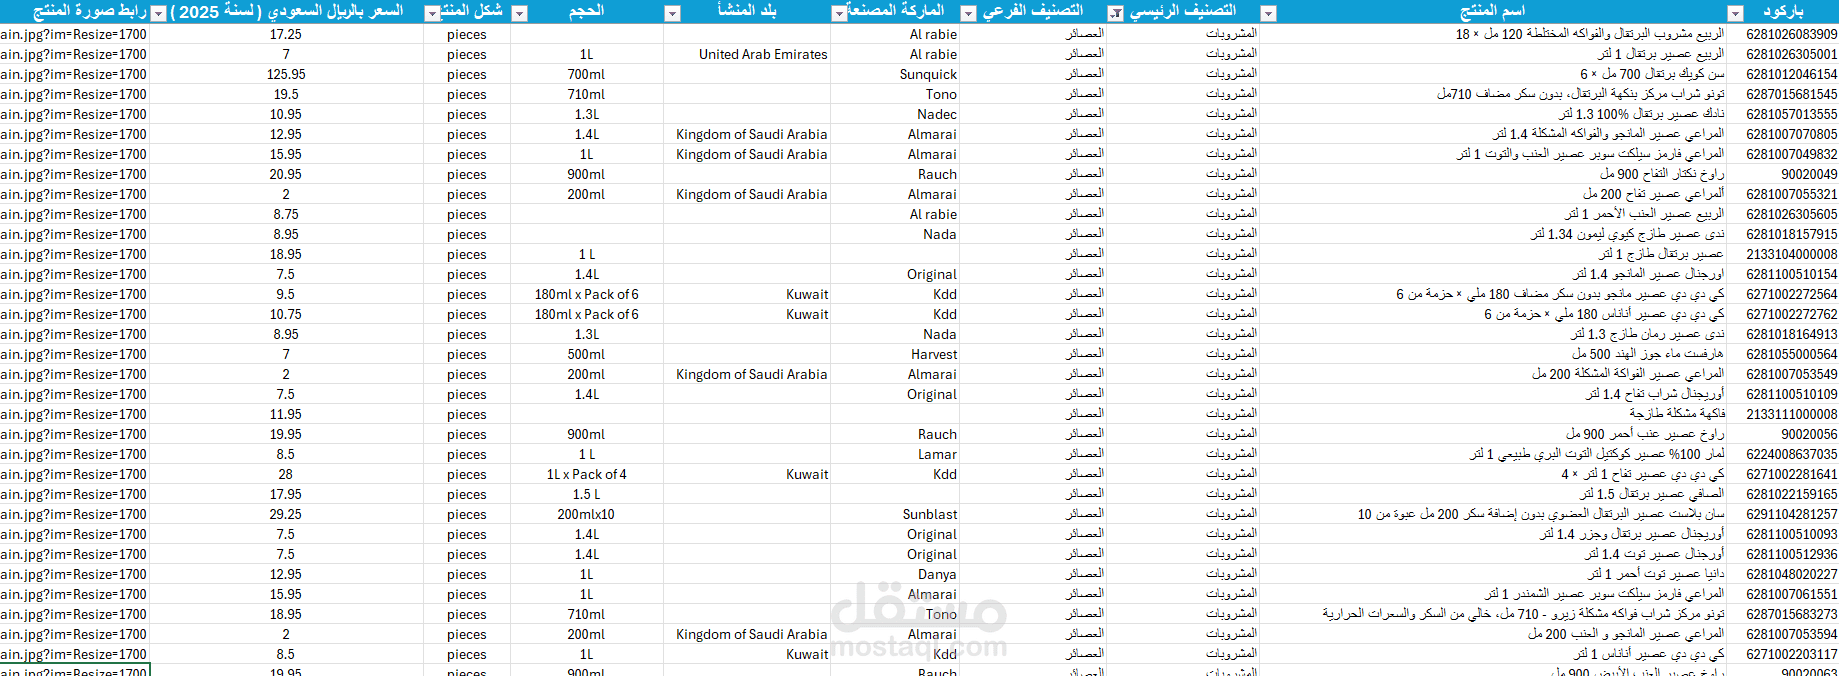
Task: Select barcode cell 2133104000008
Action: [1783, 254]
